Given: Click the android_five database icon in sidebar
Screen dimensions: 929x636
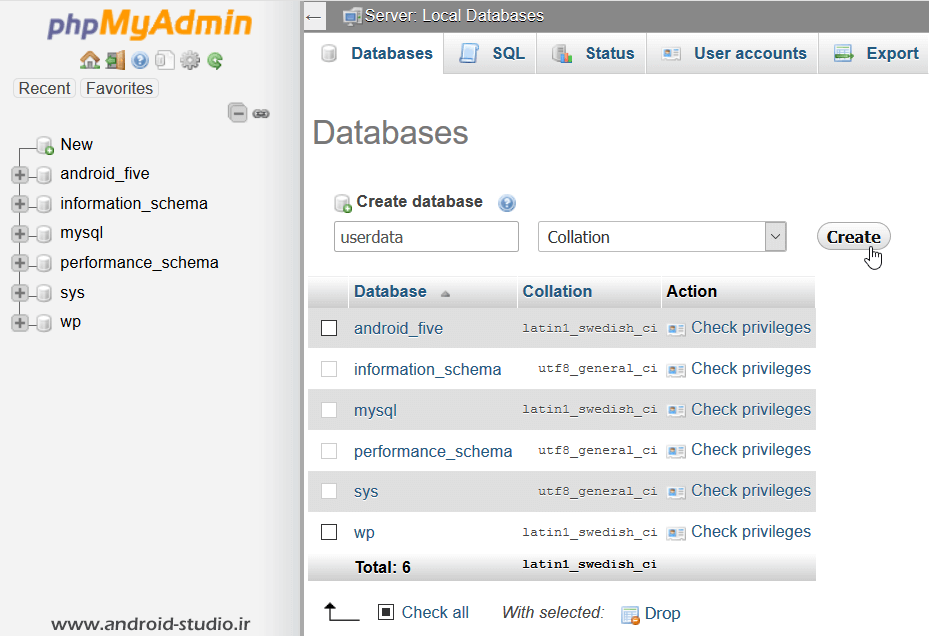Looking at the screenshot, I should (x=44, y=175).
